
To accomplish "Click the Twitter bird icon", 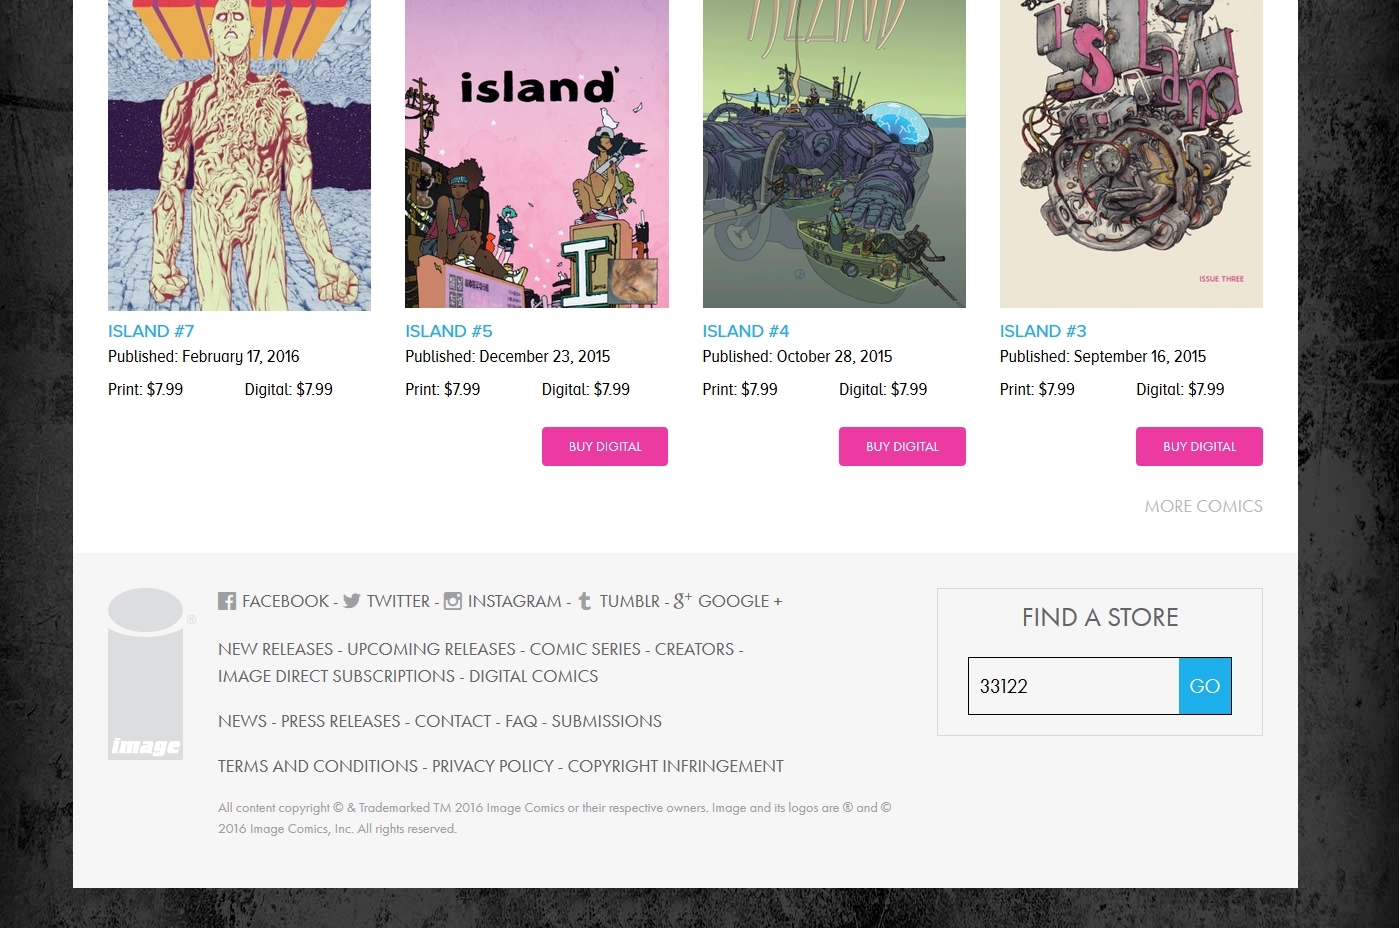I will [352, 601].
